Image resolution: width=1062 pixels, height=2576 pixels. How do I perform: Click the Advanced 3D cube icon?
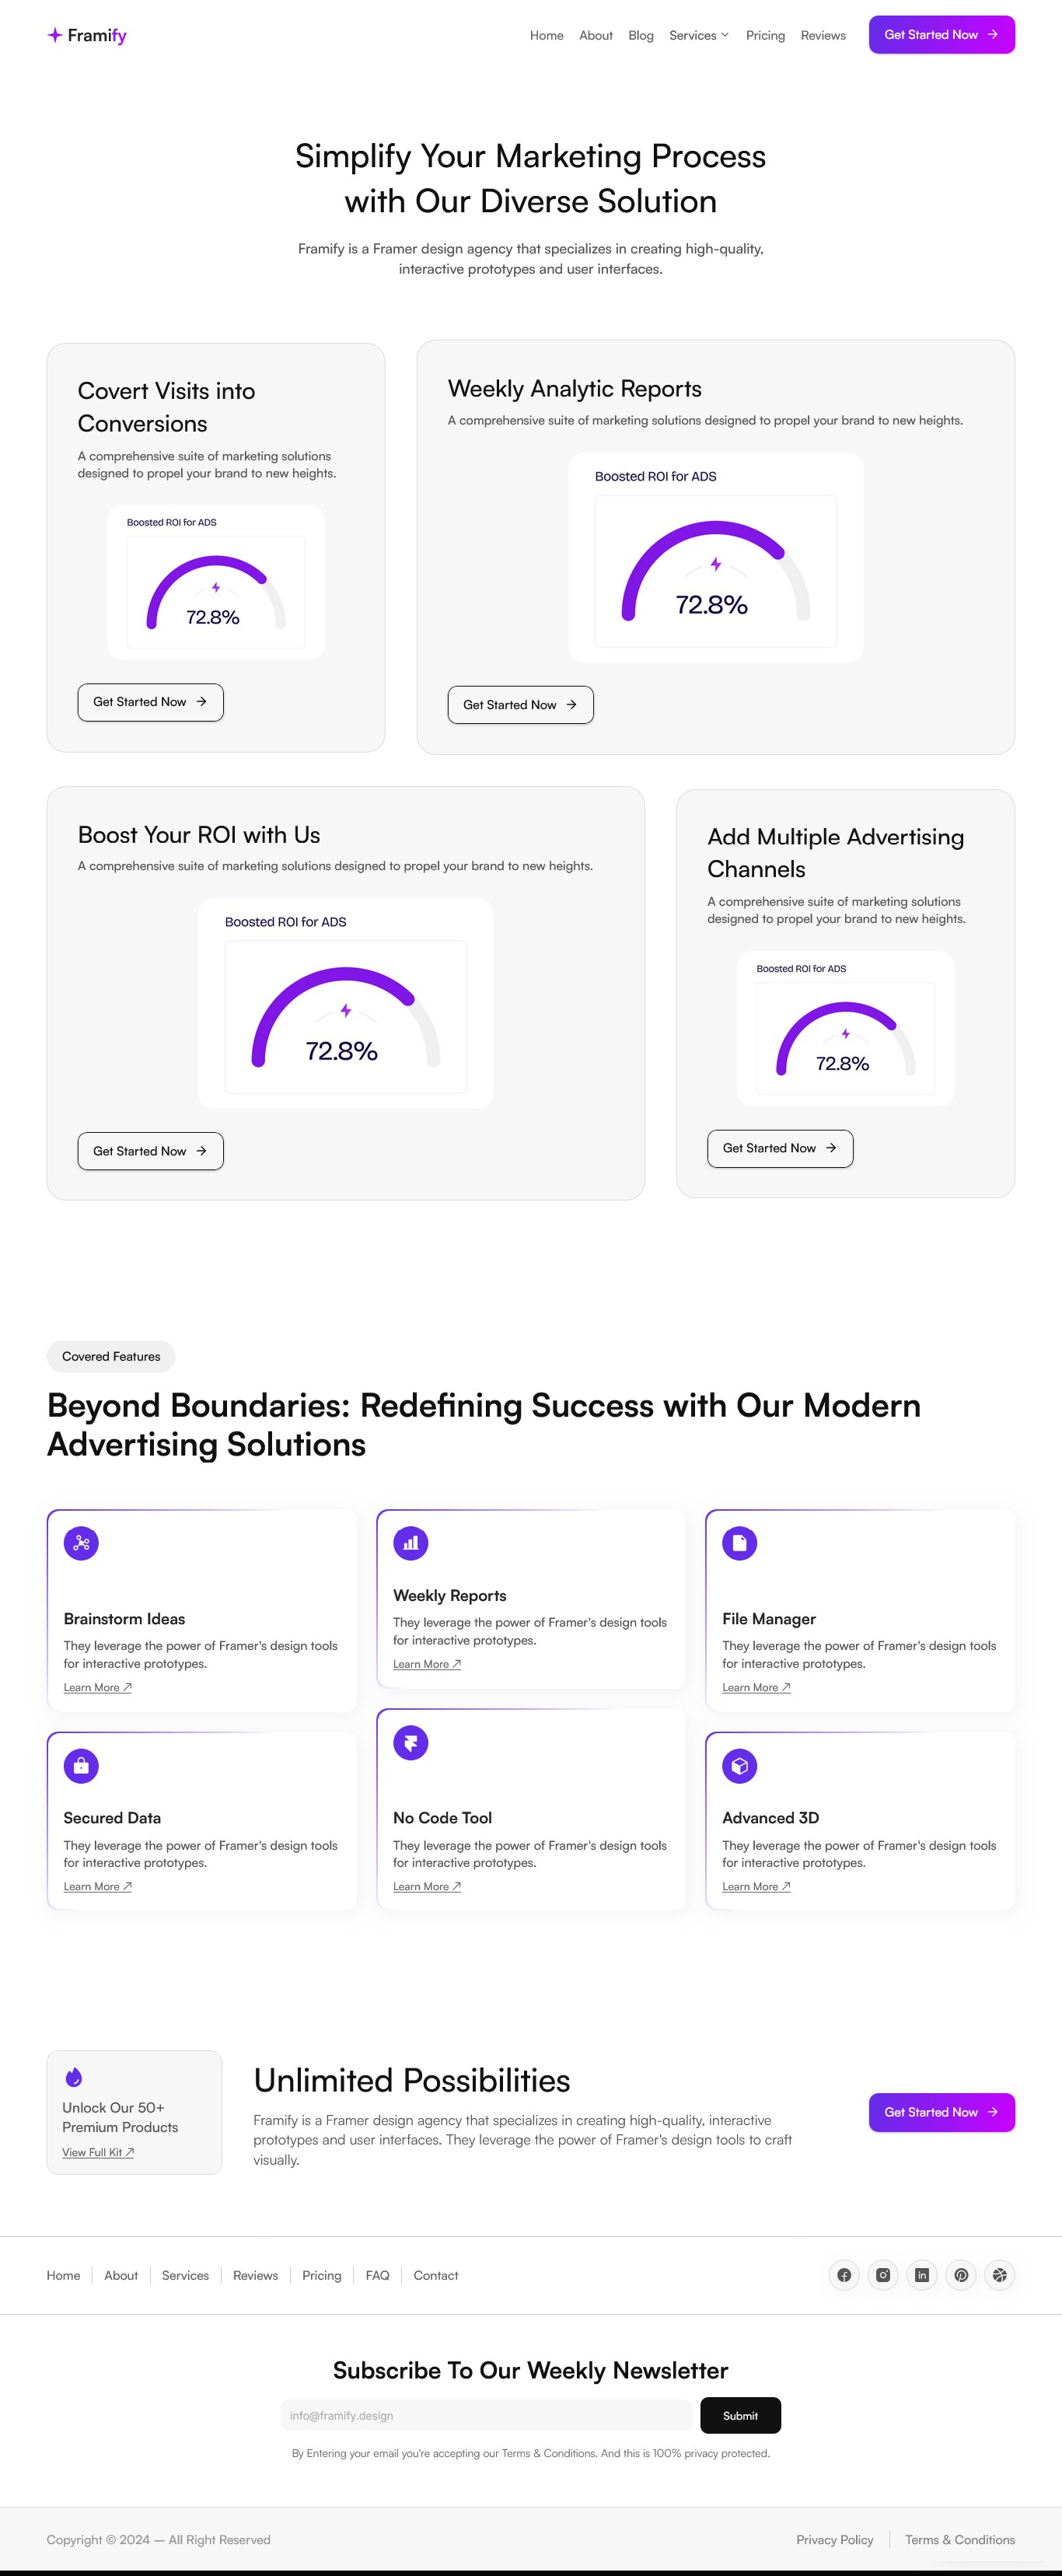click(x=739, y=1766)
